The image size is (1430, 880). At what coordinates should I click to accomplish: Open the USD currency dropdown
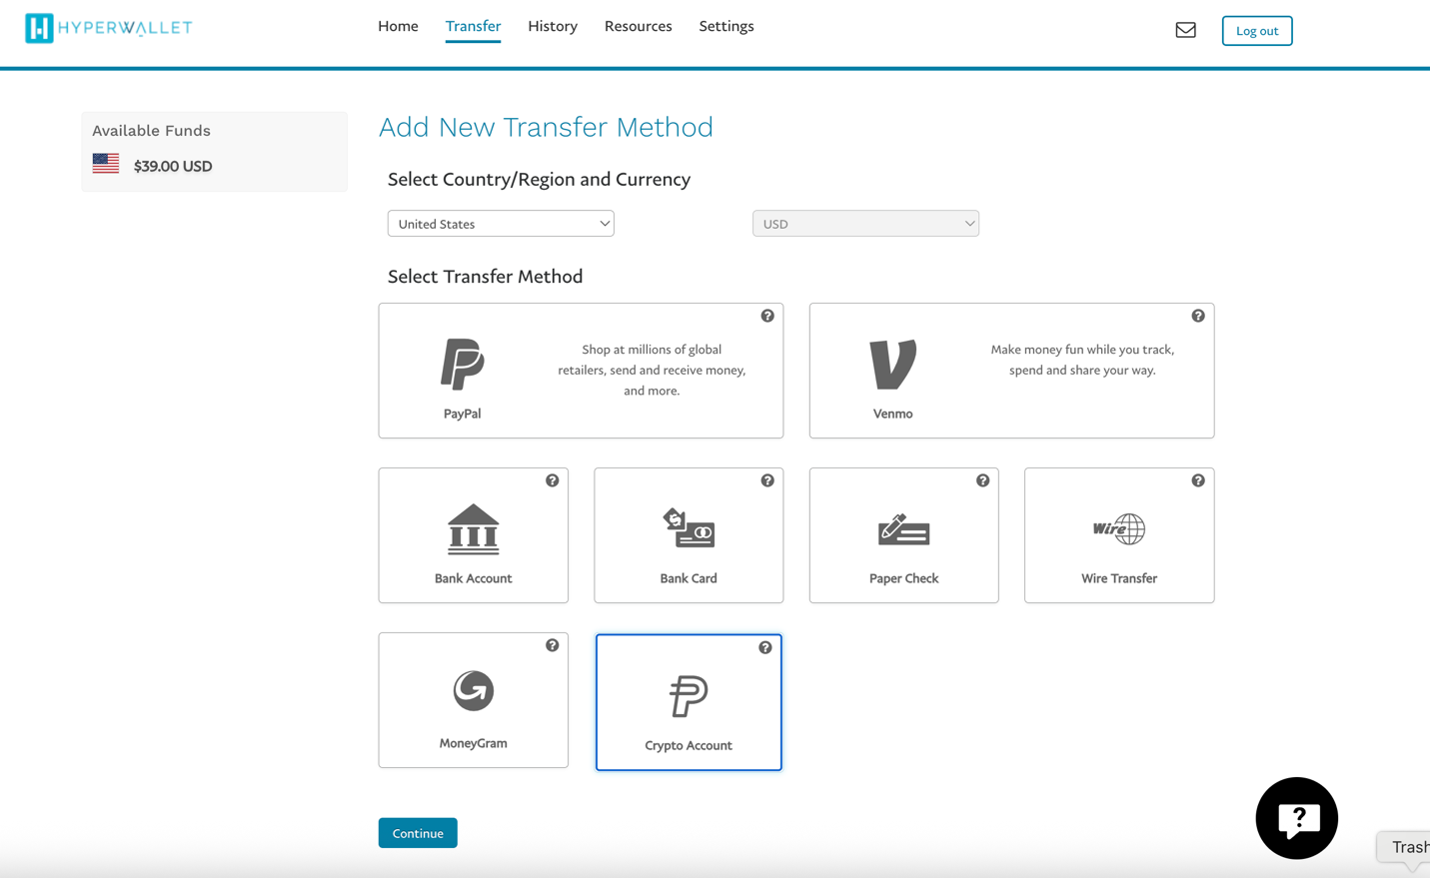[x=865, y=223]
